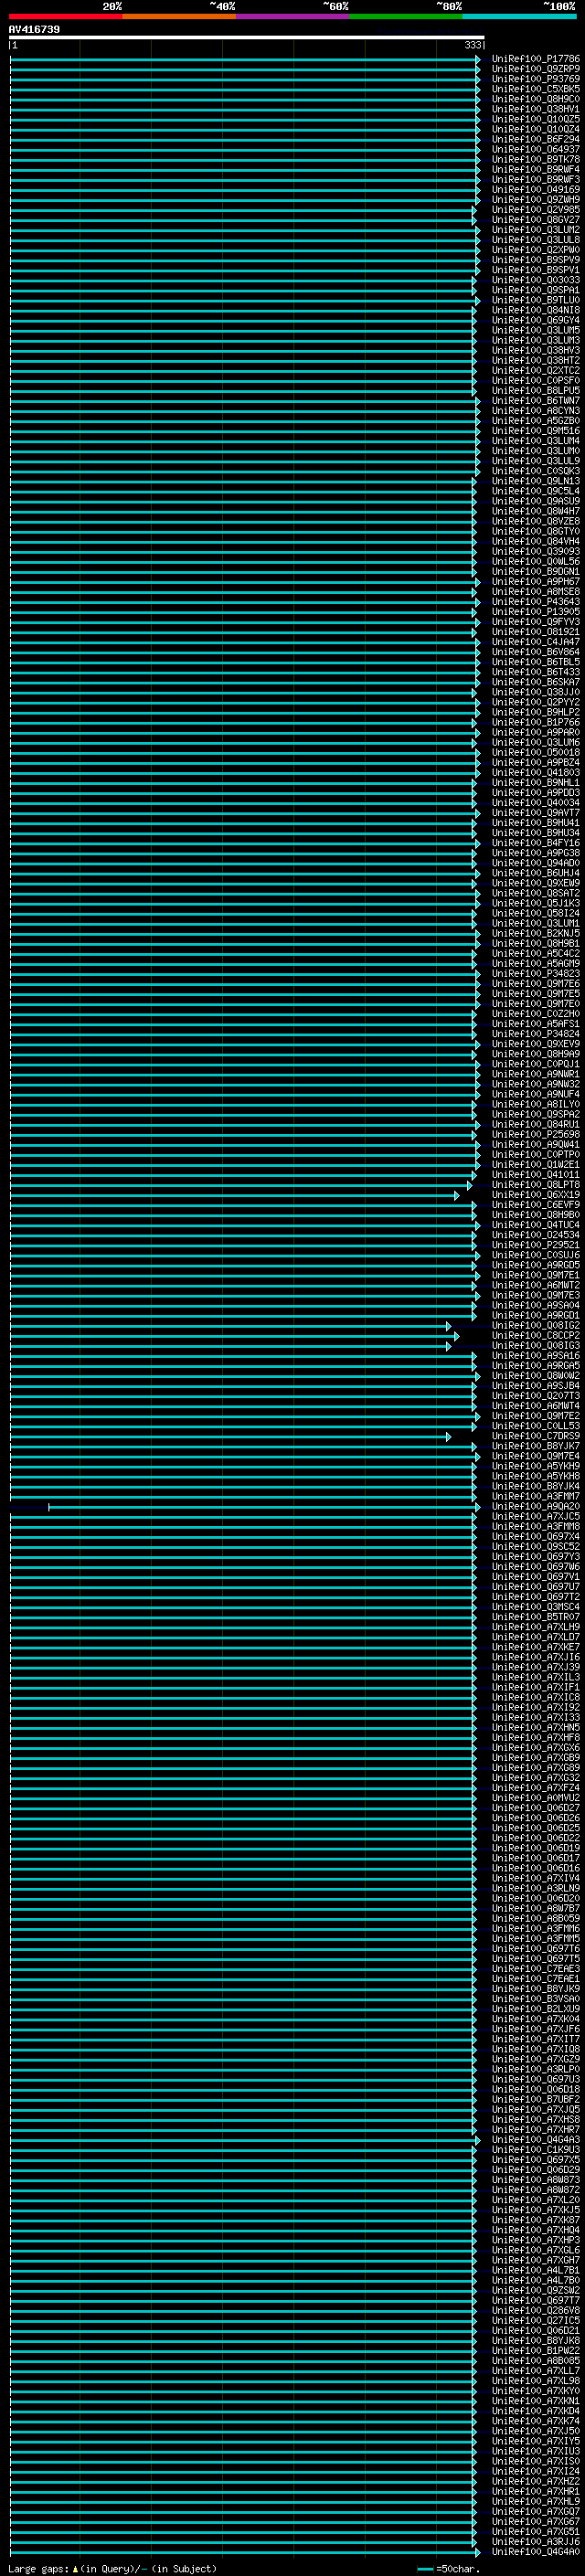Open the UniRef100_Q84NI8 entry
The height and width of the screenshot is (2576, 585).
click(536, 310)
